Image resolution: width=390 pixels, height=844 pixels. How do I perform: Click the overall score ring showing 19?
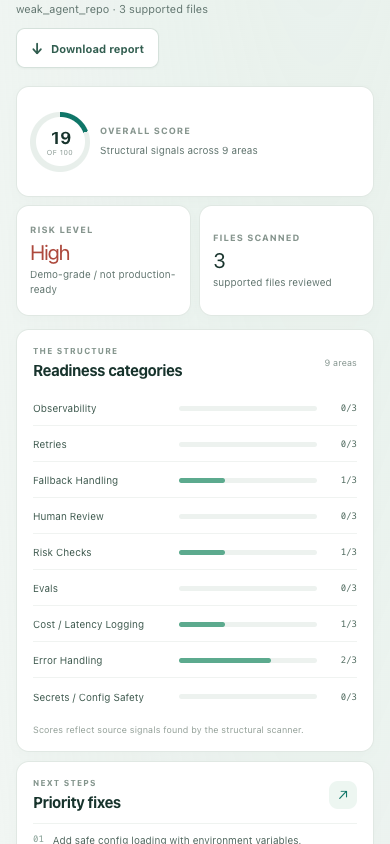click(x=60, y=142)
